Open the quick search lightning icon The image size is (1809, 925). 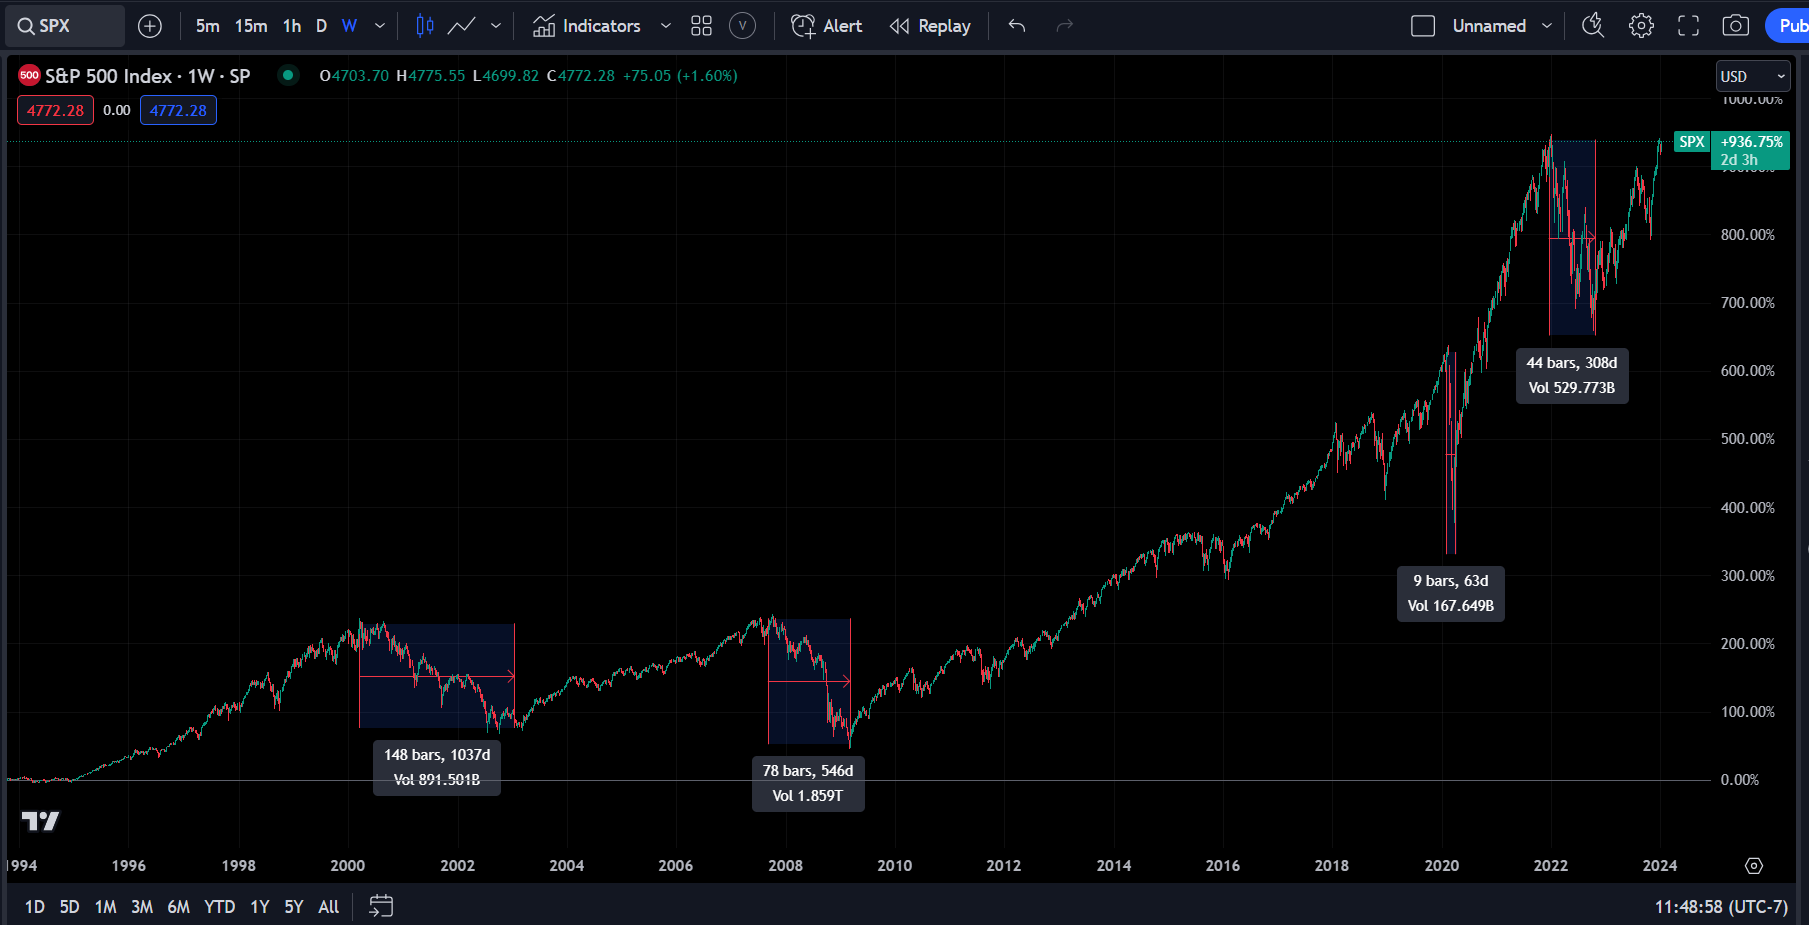point(1593,26)
